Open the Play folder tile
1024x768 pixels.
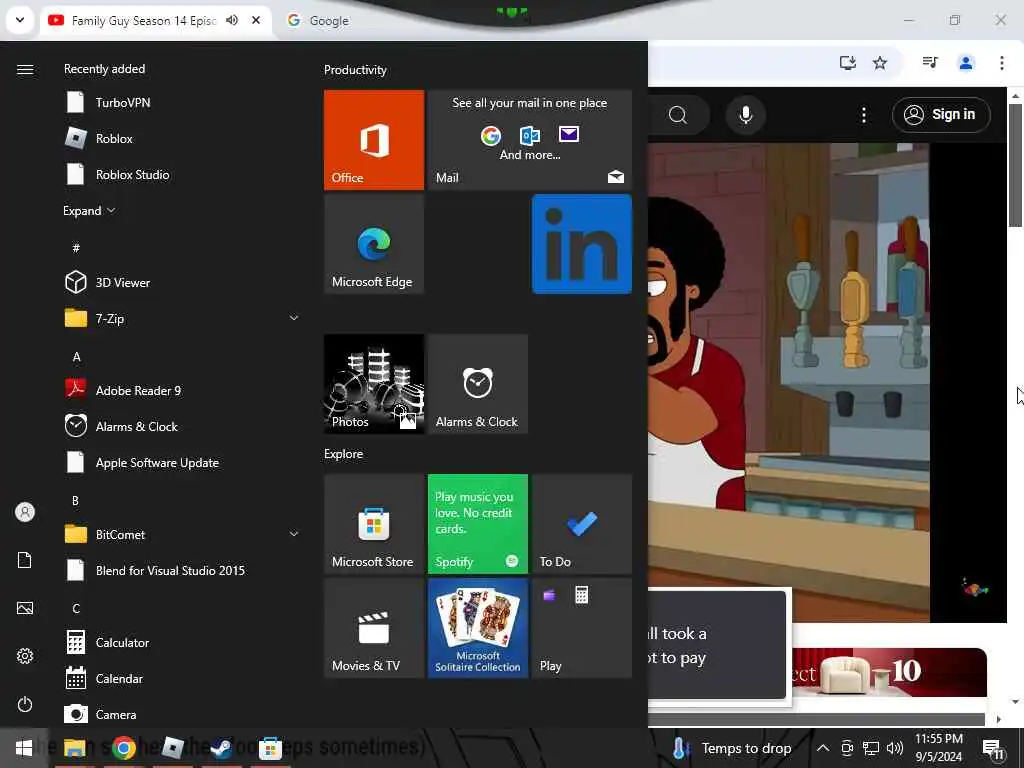[582, 628]
